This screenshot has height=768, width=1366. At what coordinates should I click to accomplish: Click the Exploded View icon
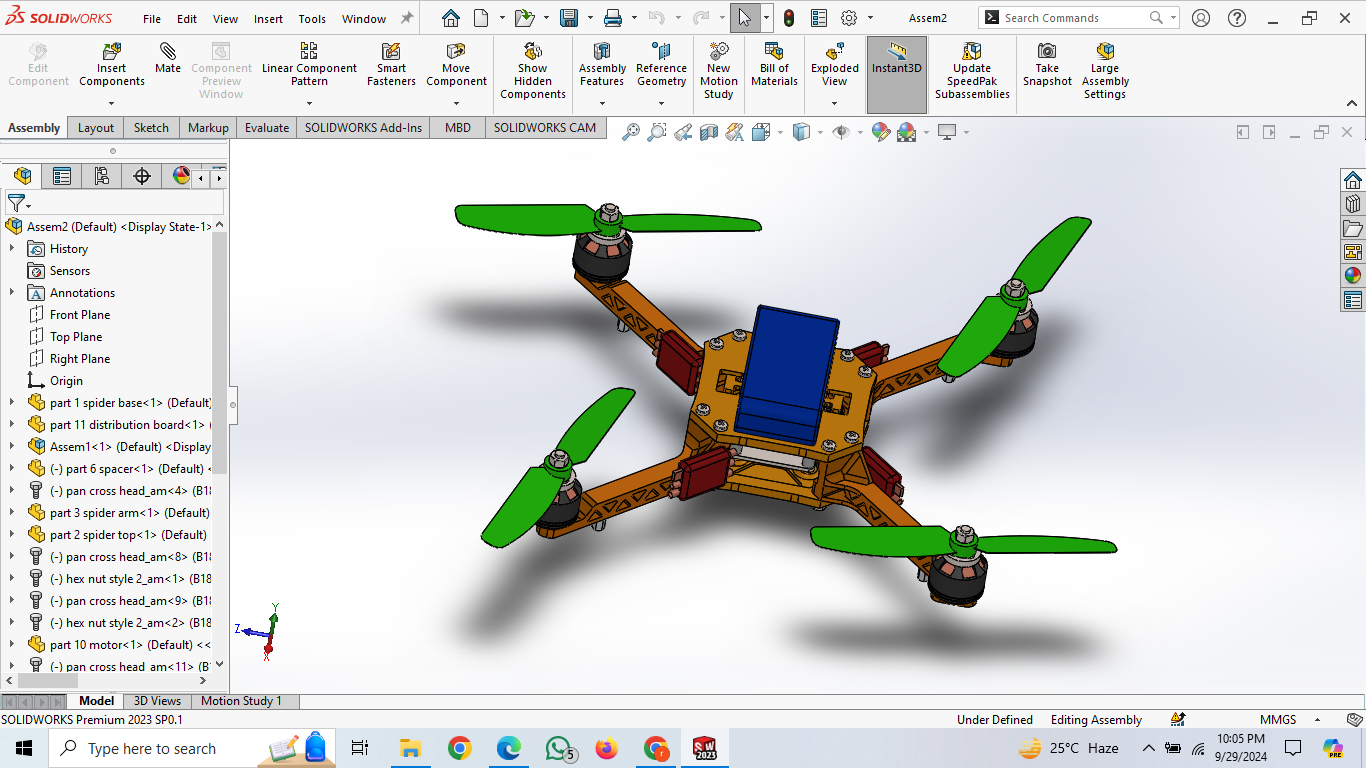(835, 51)
